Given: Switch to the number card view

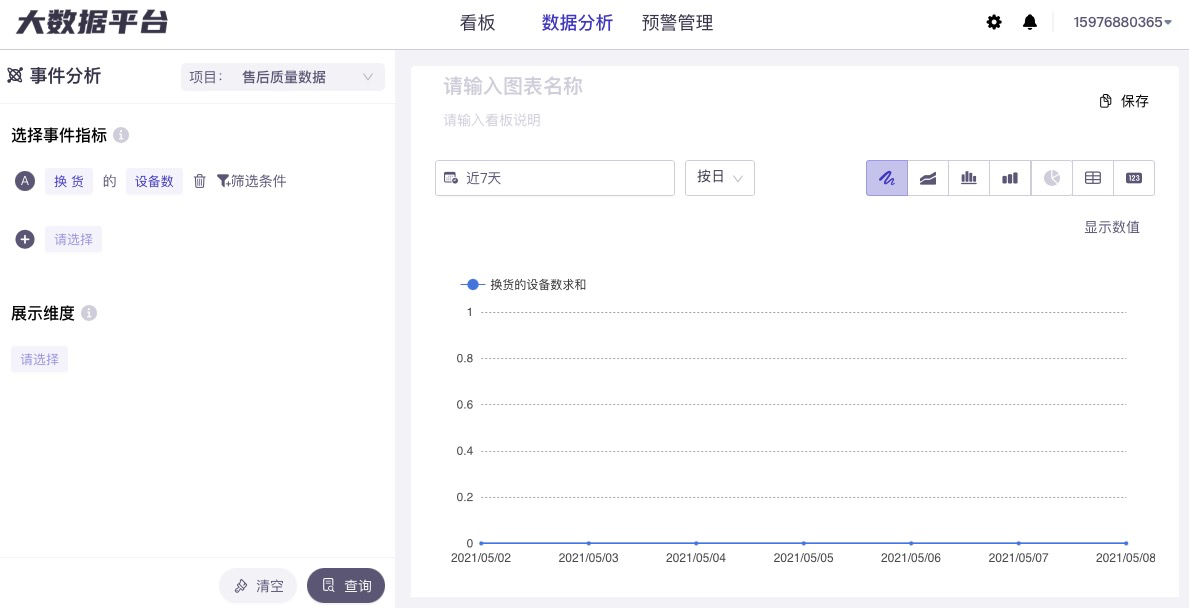Looking at the screenshot, I should click(x=1134, y=178).
